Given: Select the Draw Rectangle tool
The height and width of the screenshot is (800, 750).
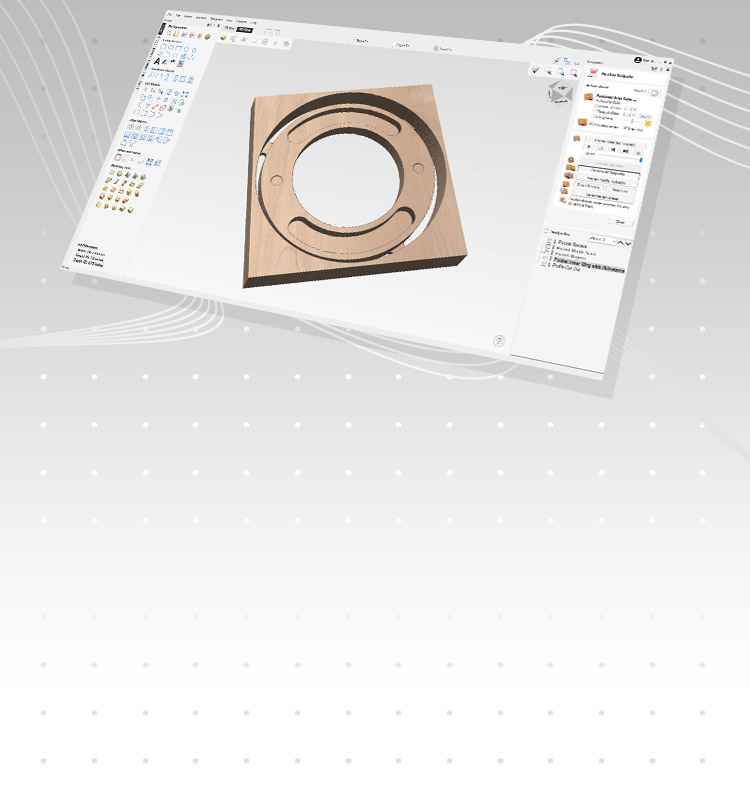Looking at the screenshot, I should pos(179,47).
